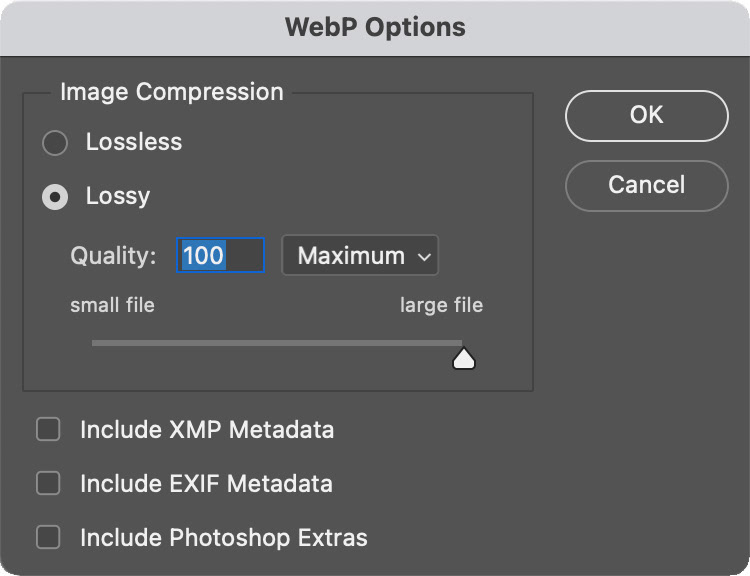The height and width of the screenshot is (576, 750).
Task: Tick the Include EXIF Metadata checkbox
Action: pos(48,484)
